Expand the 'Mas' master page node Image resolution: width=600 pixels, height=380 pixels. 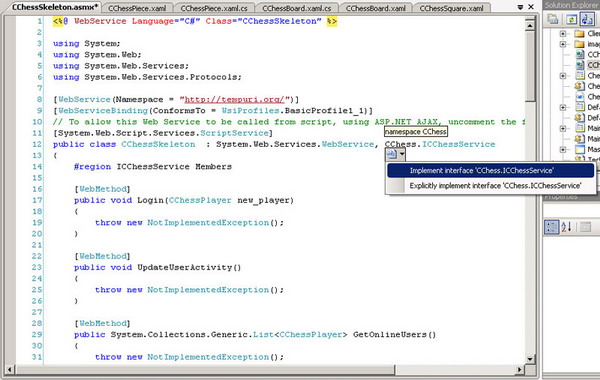coord(562,149)
